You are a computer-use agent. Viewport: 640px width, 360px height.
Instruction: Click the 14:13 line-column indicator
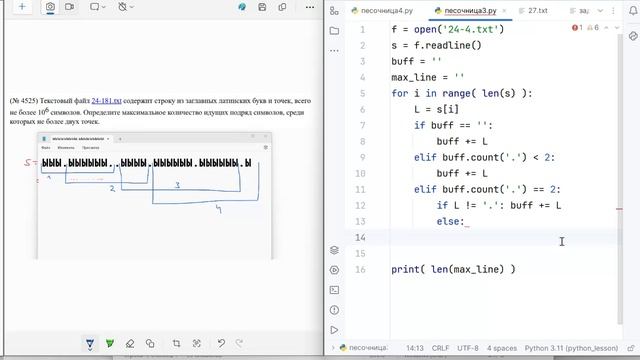coord(415,348)
